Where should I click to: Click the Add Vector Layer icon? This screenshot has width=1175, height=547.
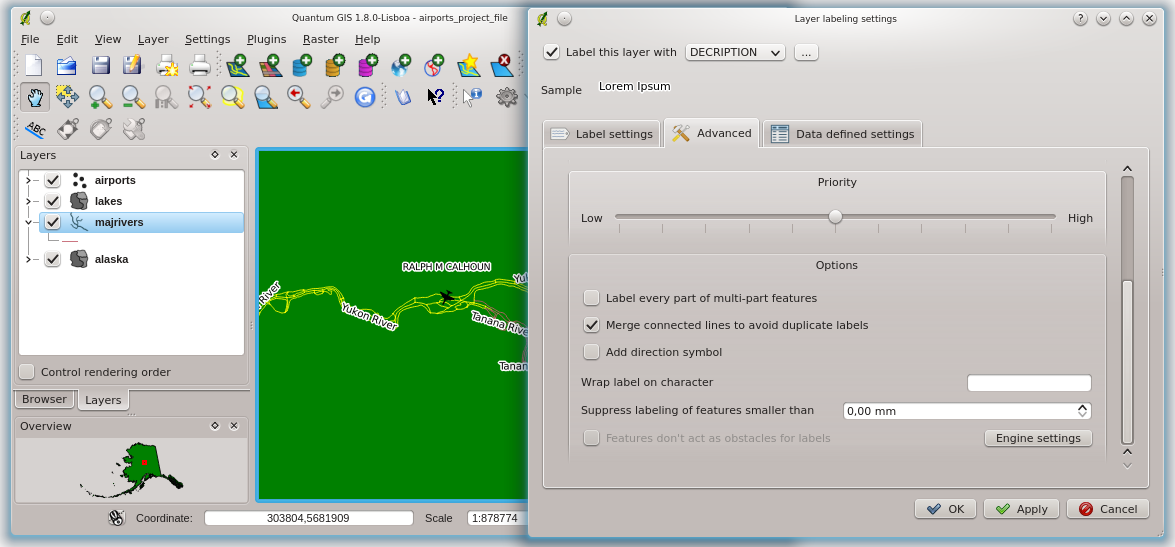click(x=238, y=66)
